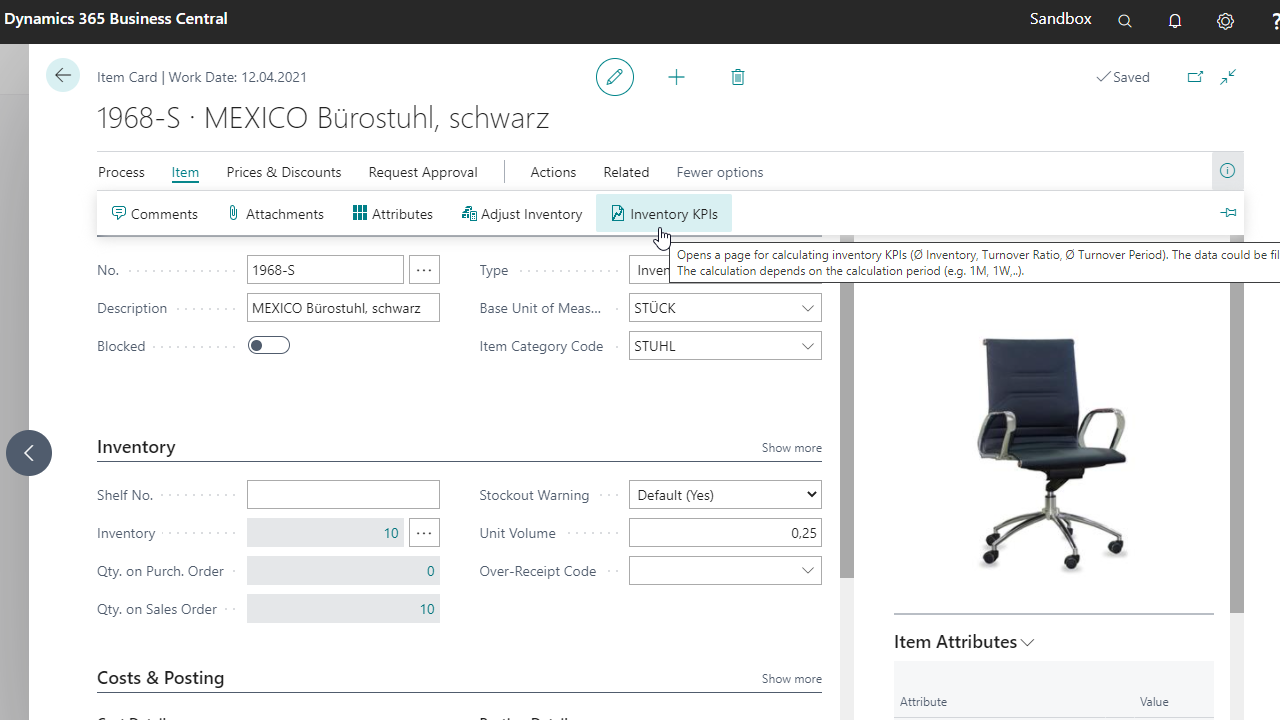Click the back arrow button

[63, 76]
